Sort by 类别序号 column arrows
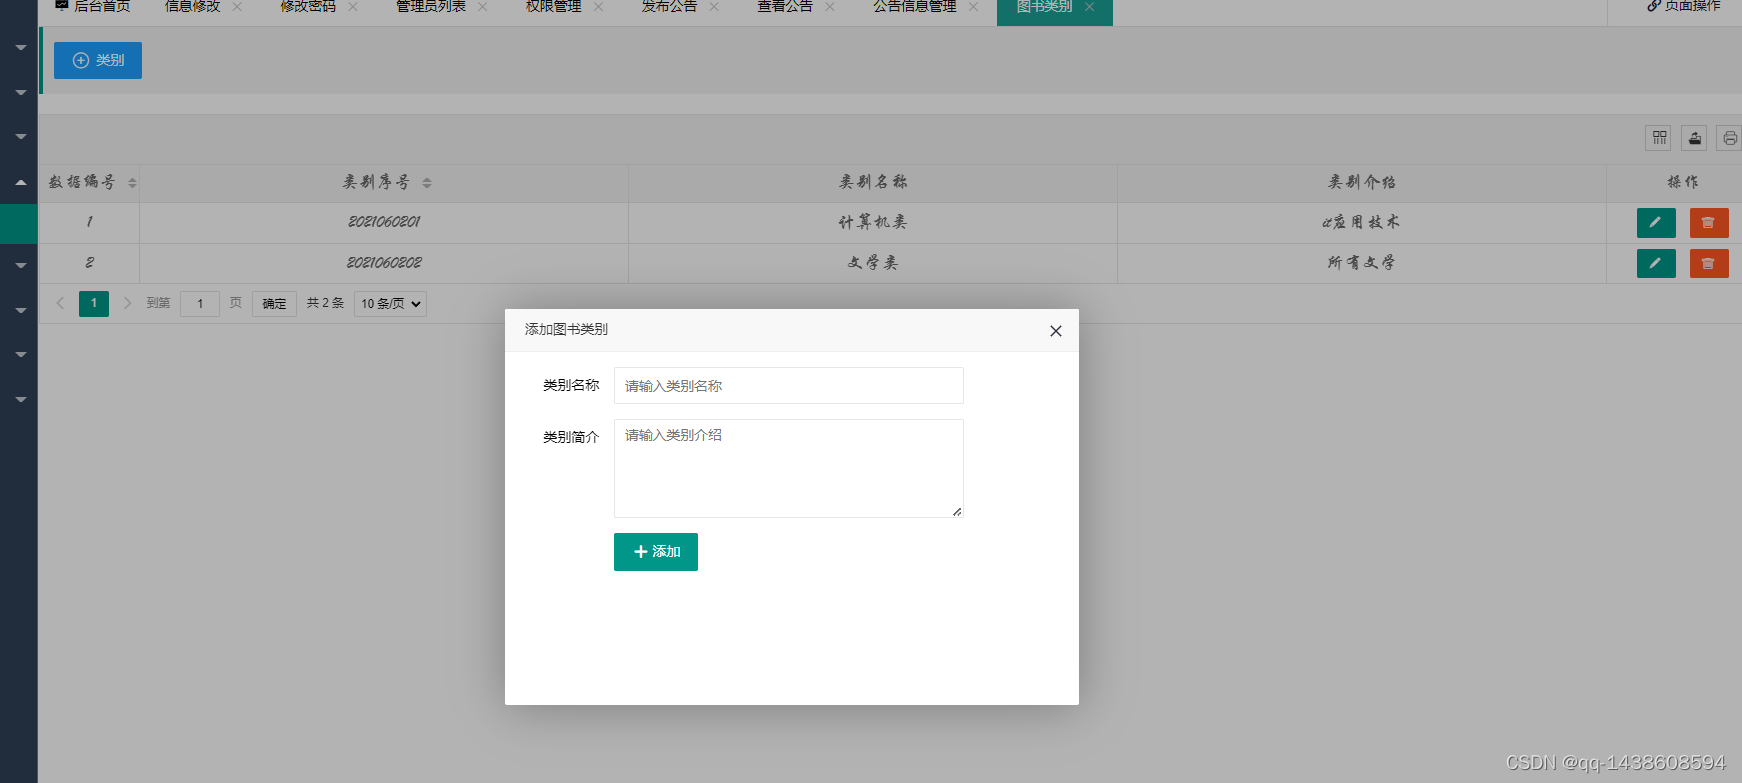 point(427,183)
